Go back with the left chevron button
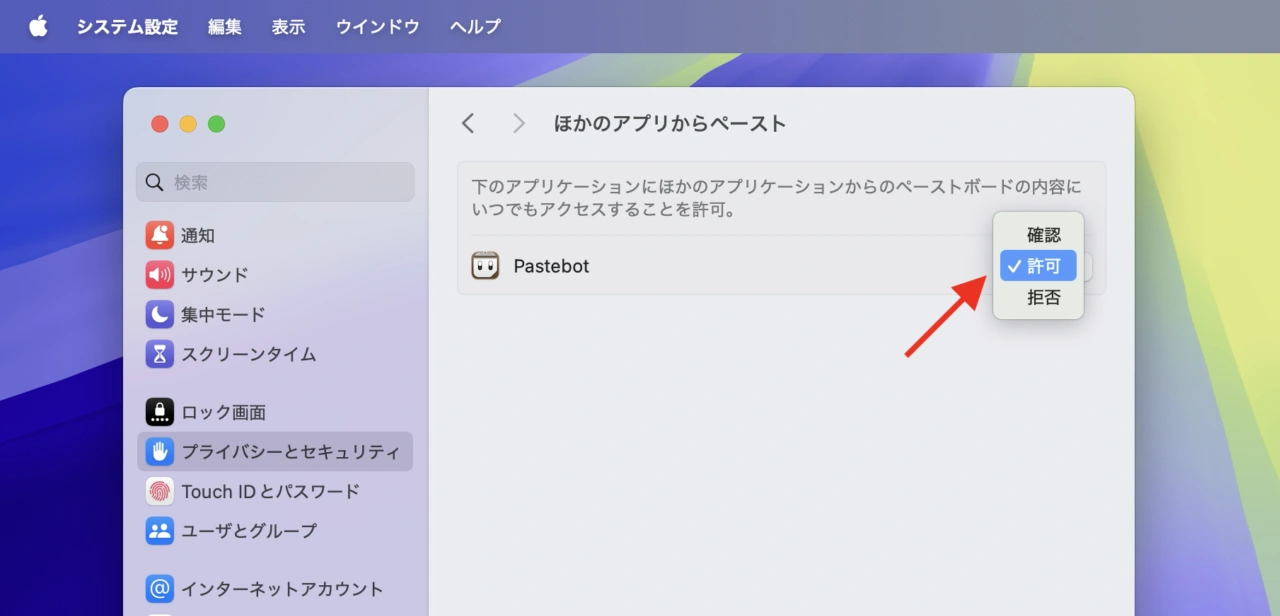Viewport: 1280px width, 616px height. pos(468,123)
